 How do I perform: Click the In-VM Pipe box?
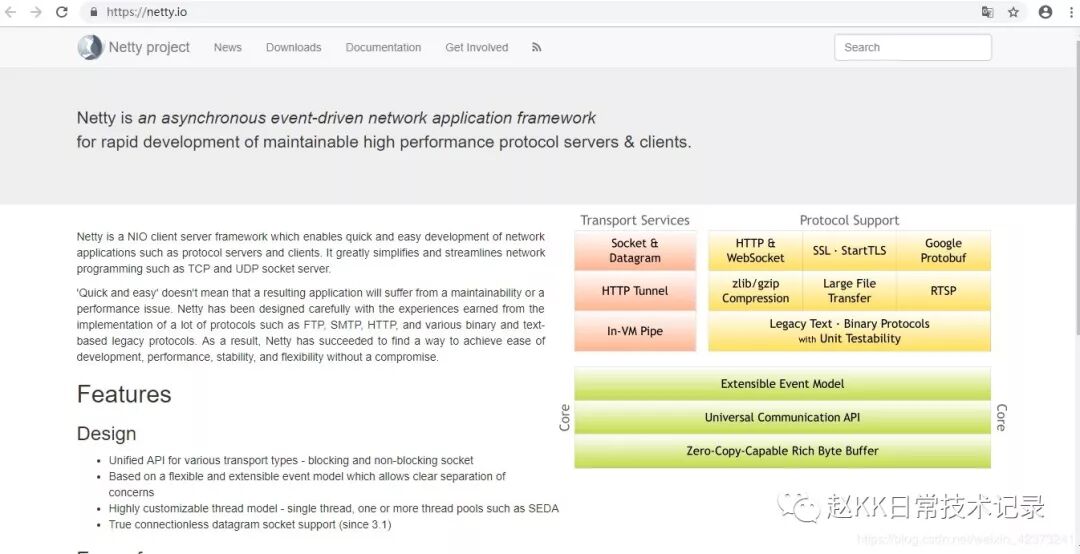[635, 331]
